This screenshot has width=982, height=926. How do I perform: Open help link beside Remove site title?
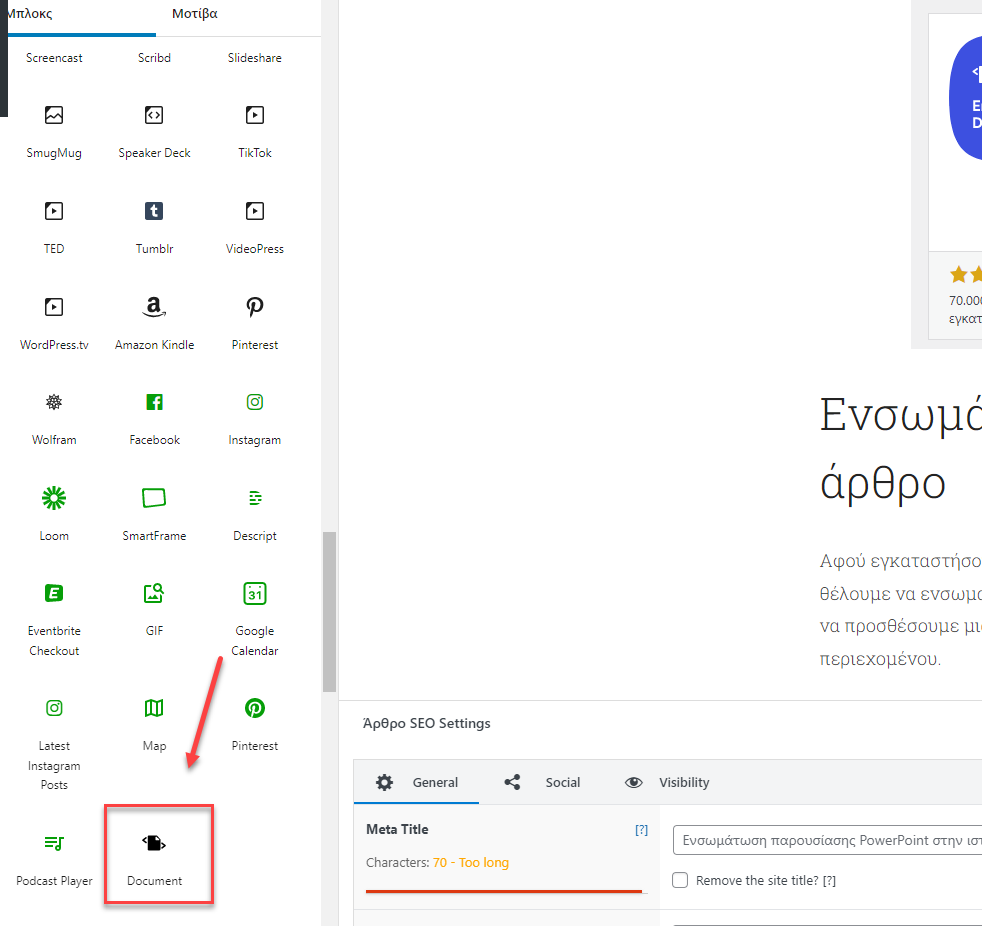[829, 880]
